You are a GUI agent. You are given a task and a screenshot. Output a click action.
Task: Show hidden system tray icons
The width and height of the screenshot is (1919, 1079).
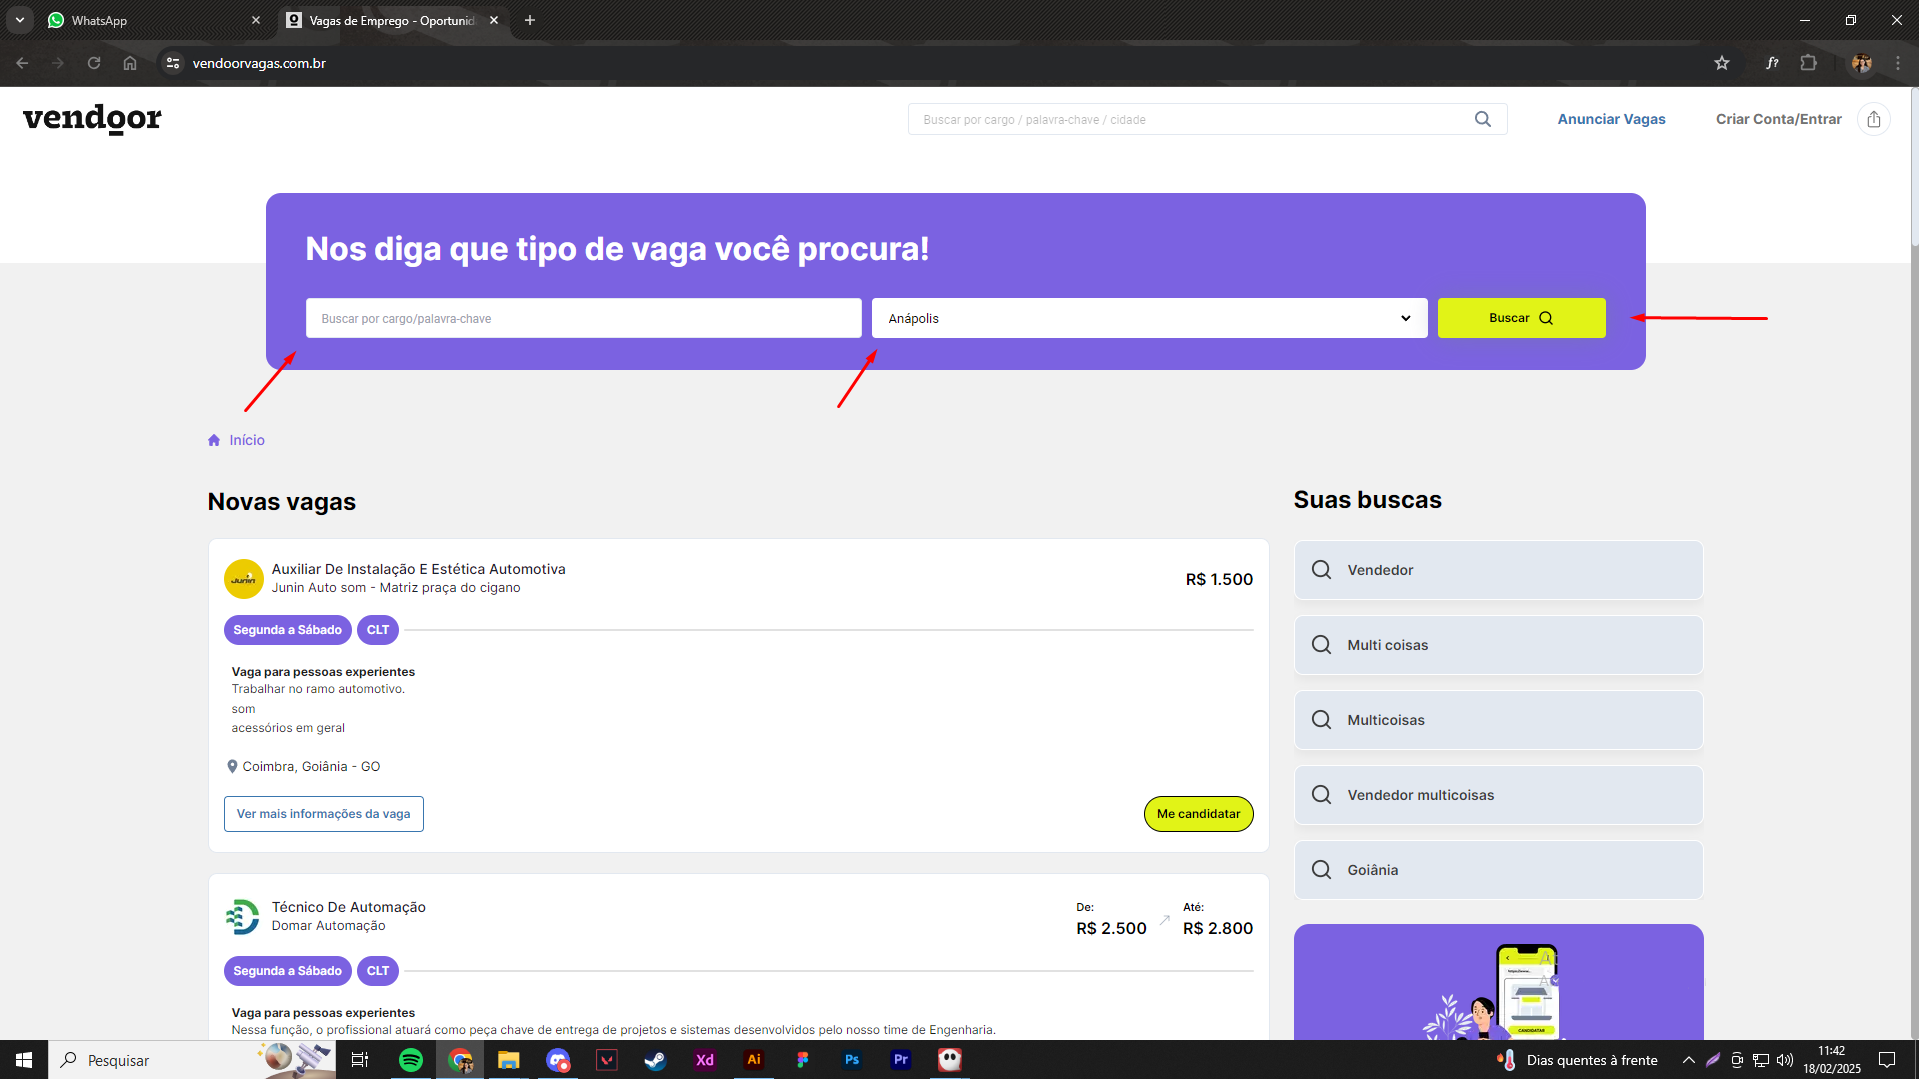point(1688,1060)
